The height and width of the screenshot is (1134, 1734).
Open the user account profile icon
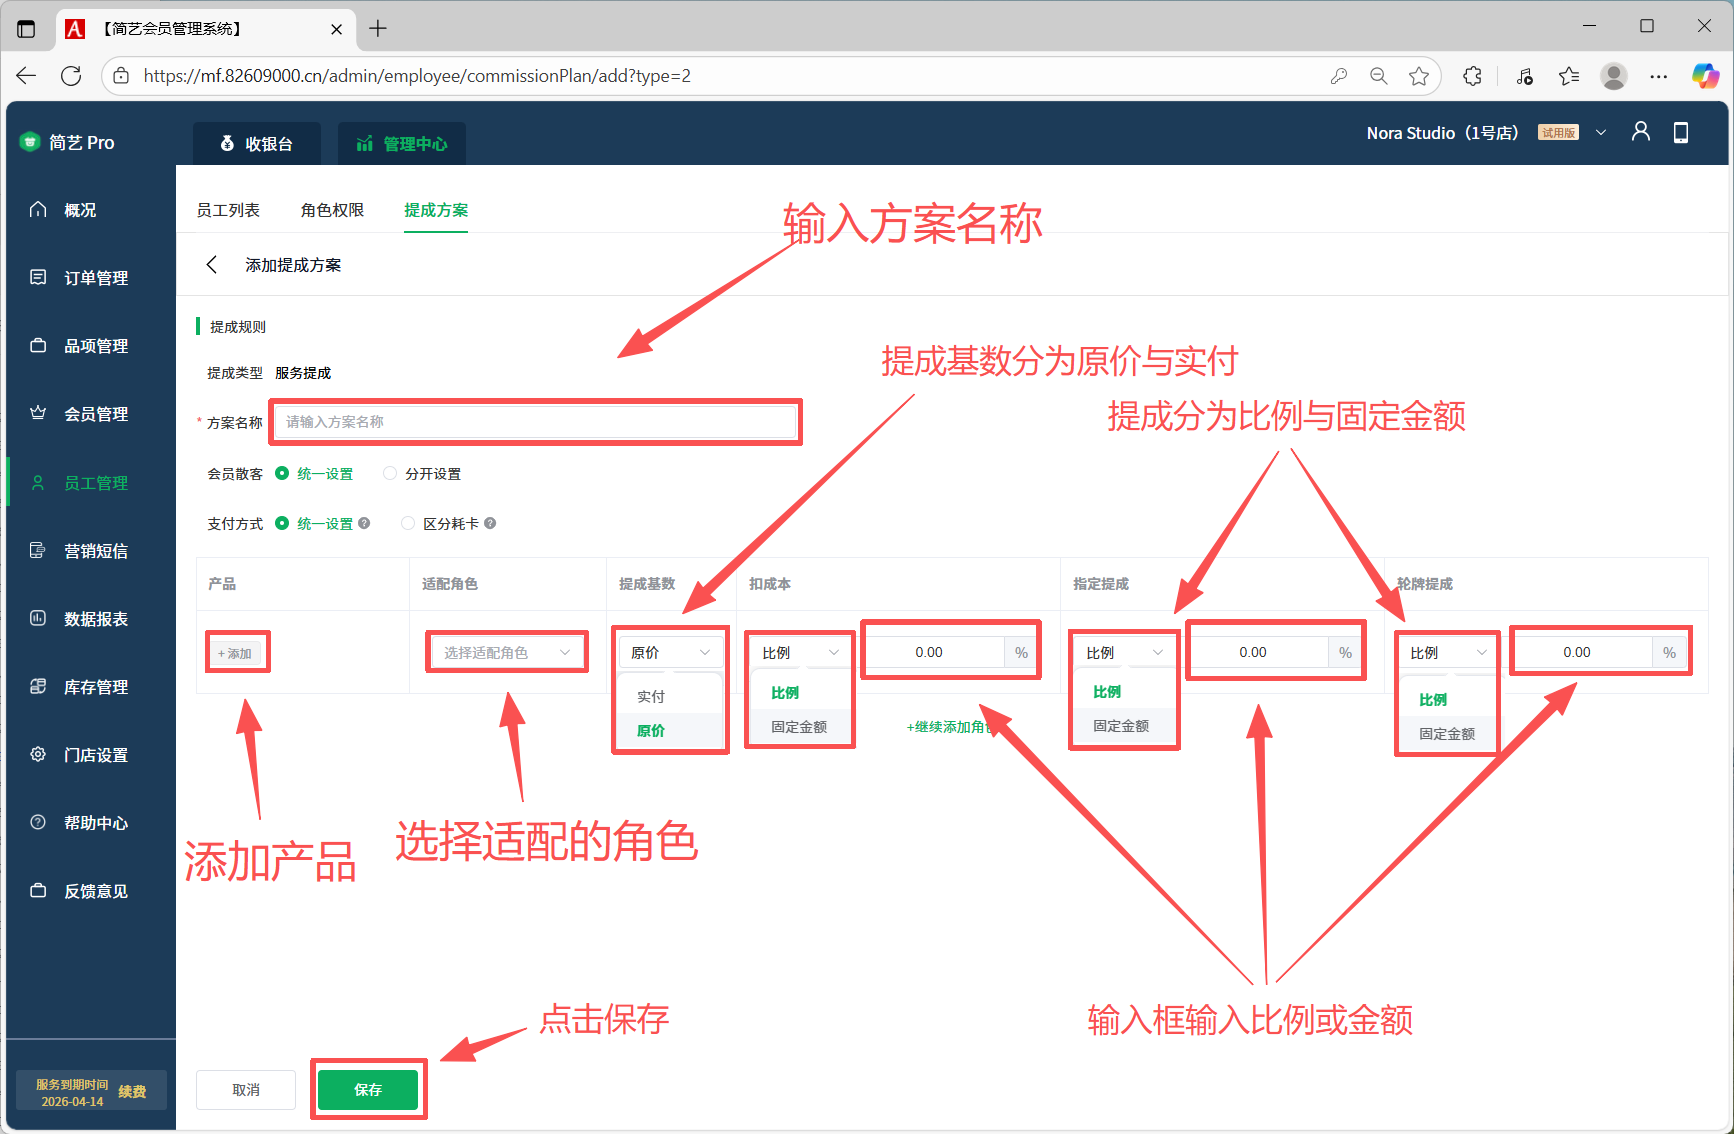pyautogui.click(x=1640, y=132)
